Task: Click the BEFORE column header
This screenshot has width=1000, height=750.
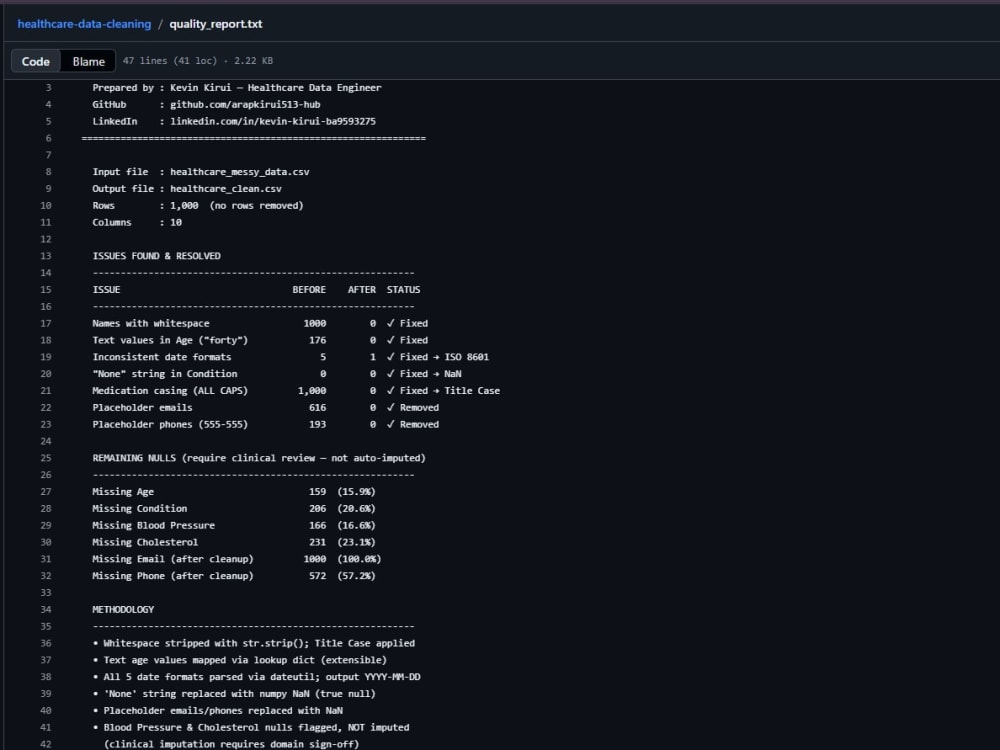Action: point(309,290)
